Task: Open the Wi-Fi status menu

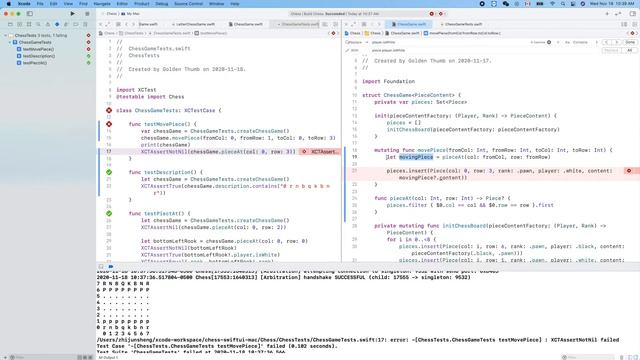Action: pyautogui.click(x=553, y=4)
